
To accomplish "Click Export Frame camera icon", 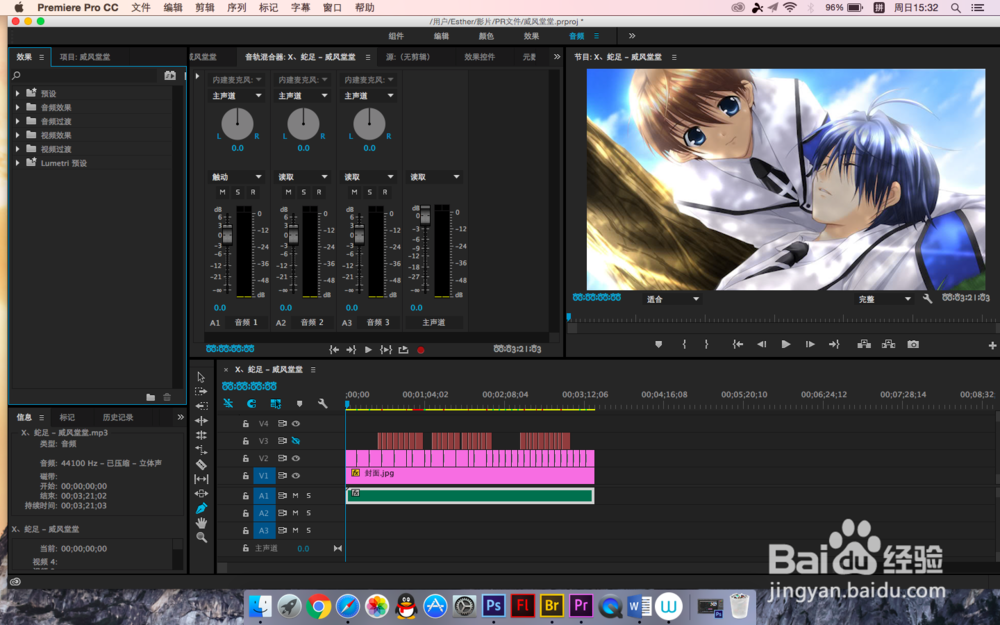I will tap(913, 344).
